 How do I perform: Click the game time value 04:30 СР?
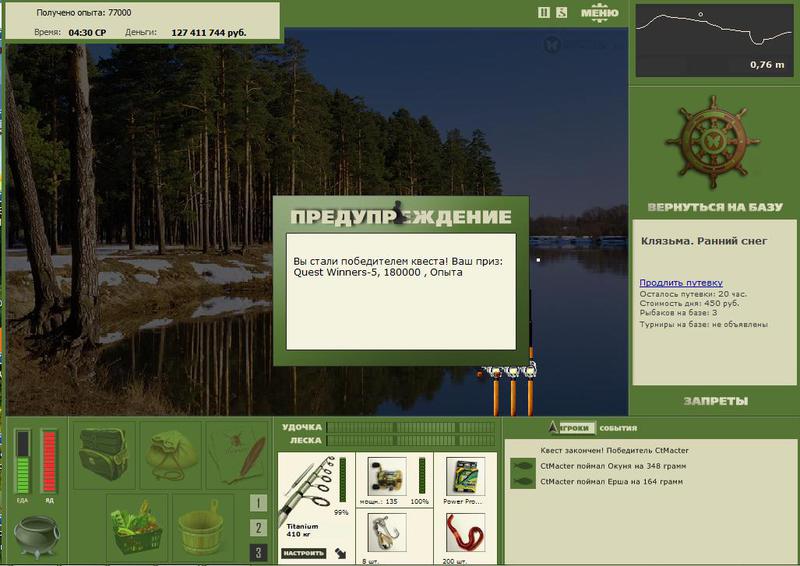[x=87, y=33]
